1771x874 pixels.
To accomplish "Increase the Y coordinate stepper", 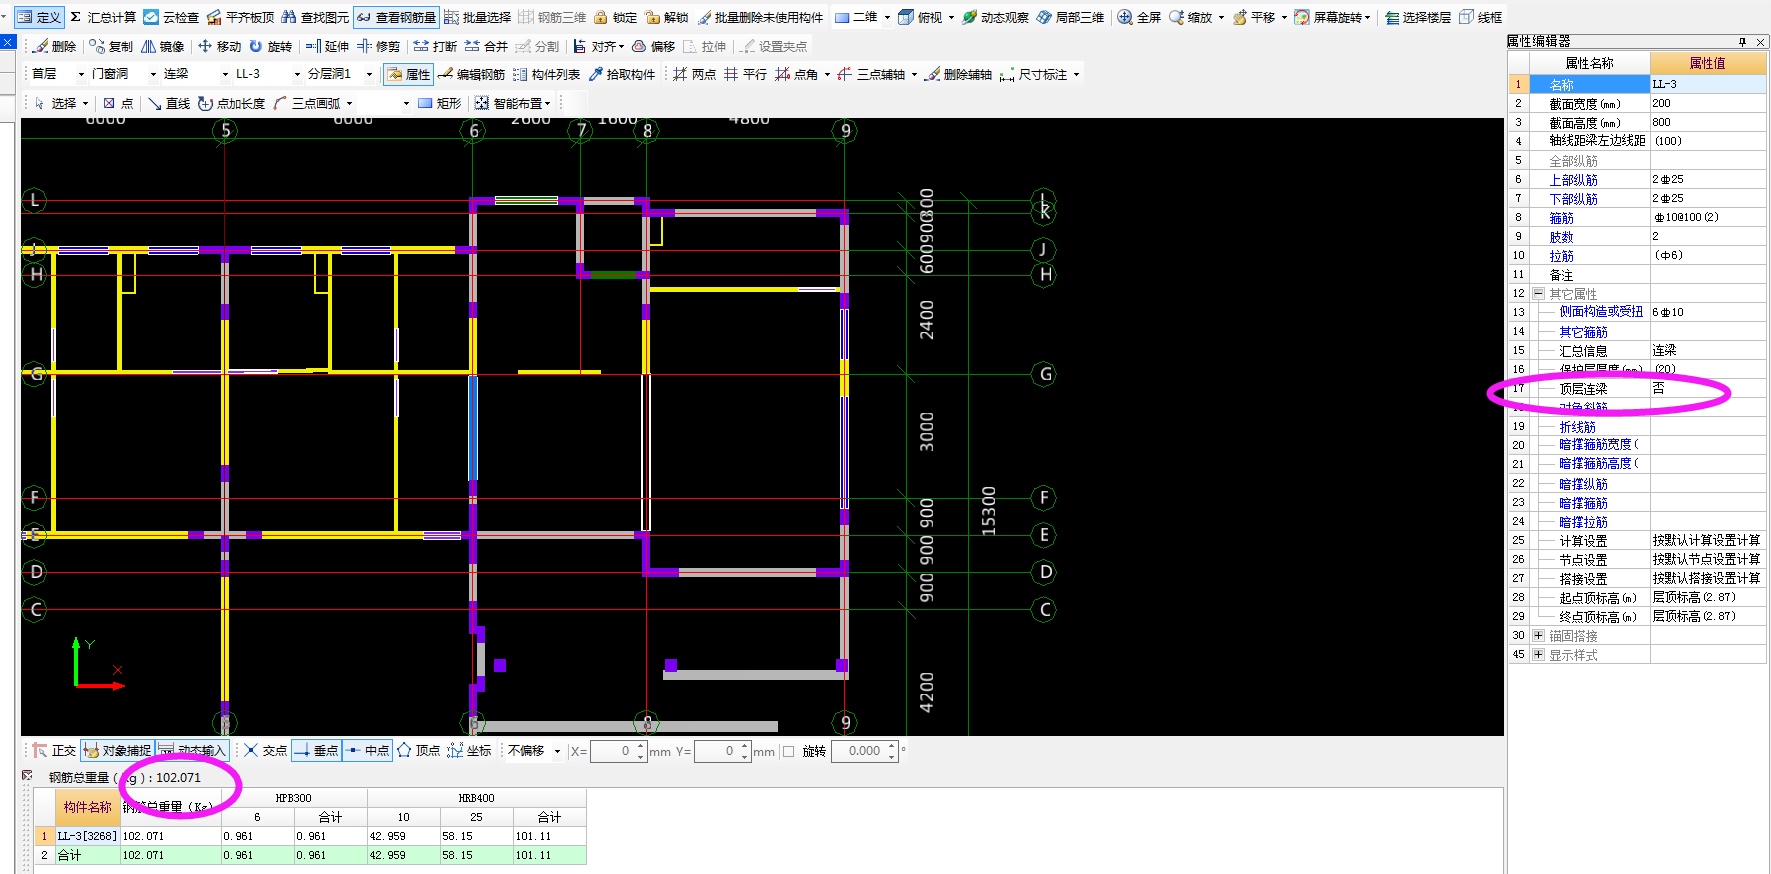I will pyautogui.click(x=745, y=746).
